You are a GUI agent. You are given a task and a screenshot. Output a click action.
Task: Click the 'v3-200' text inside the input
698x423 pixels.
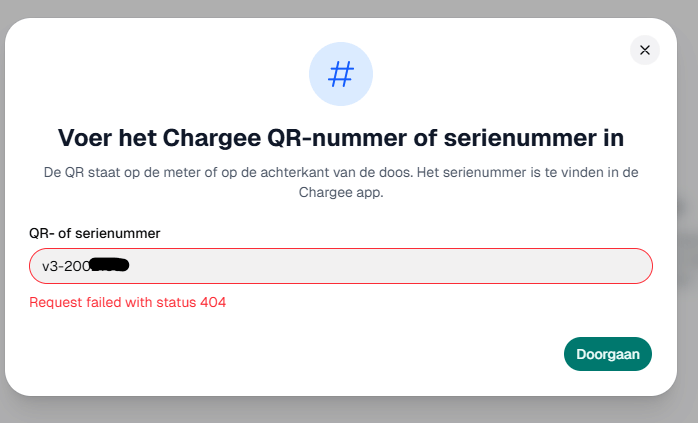pyautogui.click(x=66, y=266)
